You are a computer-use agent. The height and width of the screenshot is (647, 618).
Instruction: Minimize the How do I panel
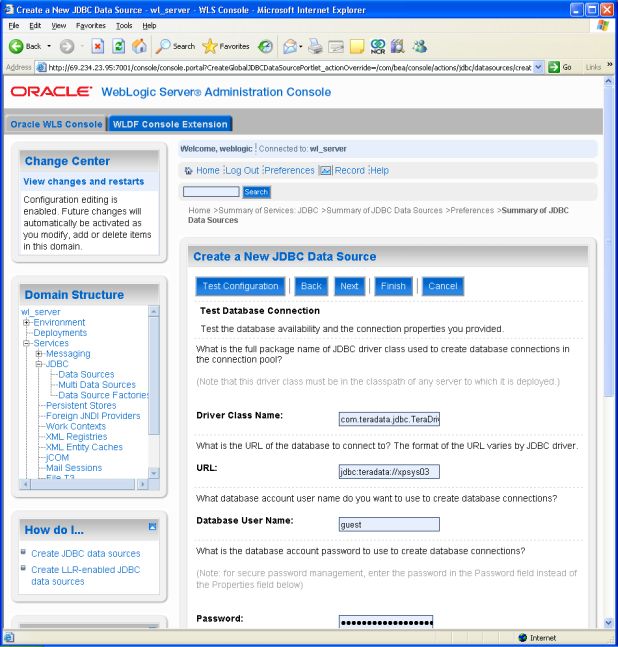click(152, 526)
